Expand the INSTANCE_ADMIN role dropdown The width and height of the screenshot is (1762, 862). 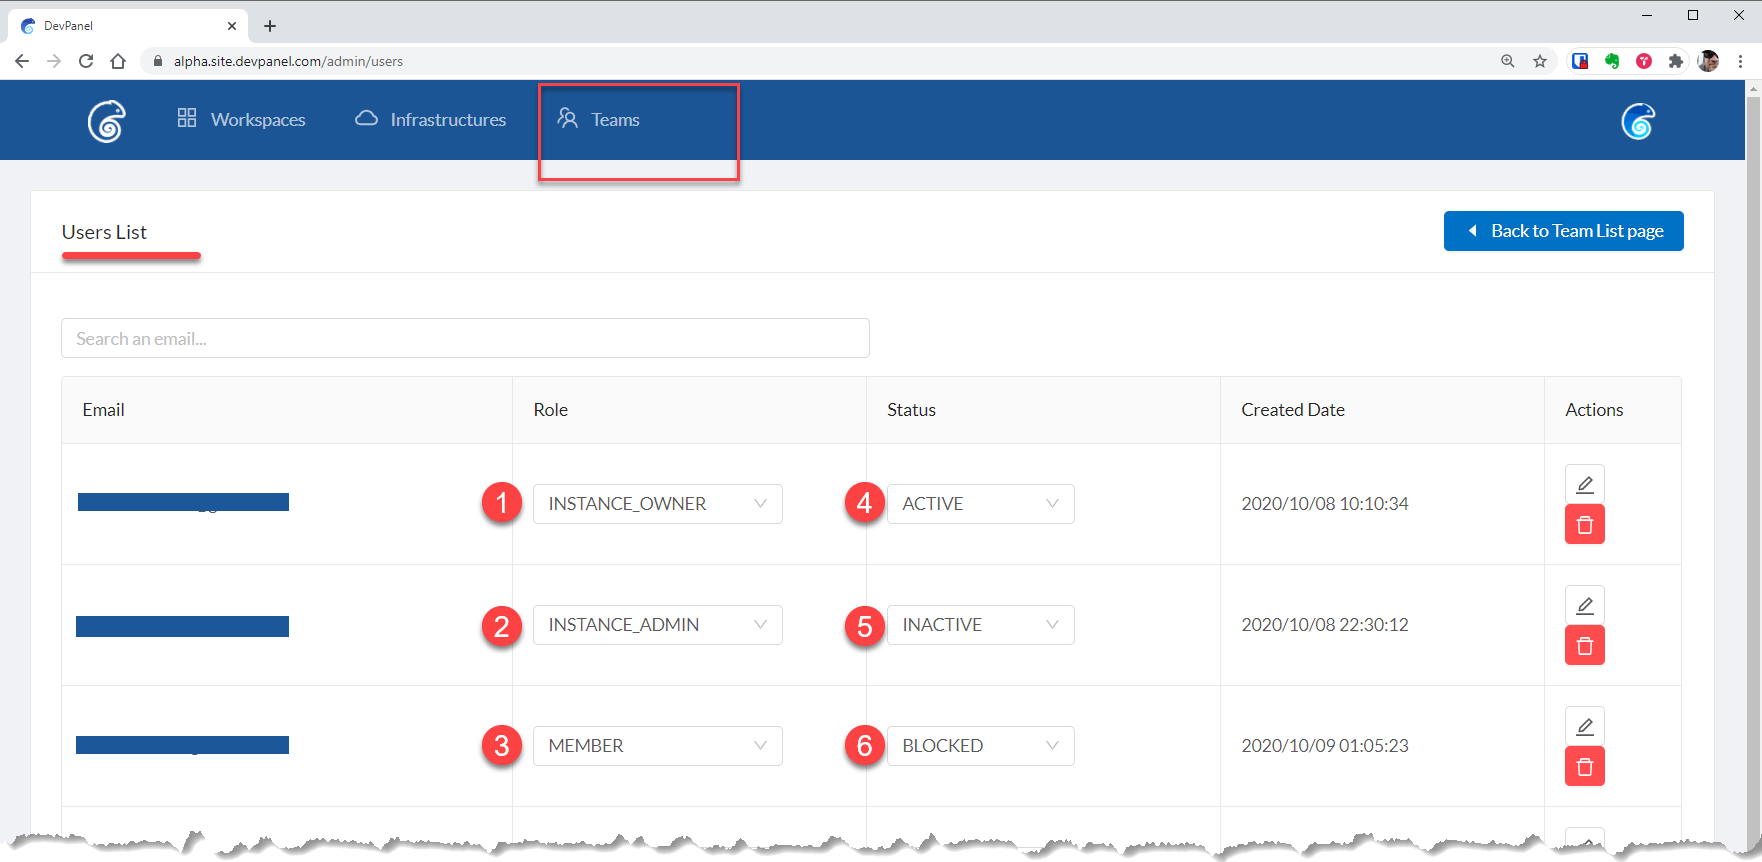click(x=657, y=625)
